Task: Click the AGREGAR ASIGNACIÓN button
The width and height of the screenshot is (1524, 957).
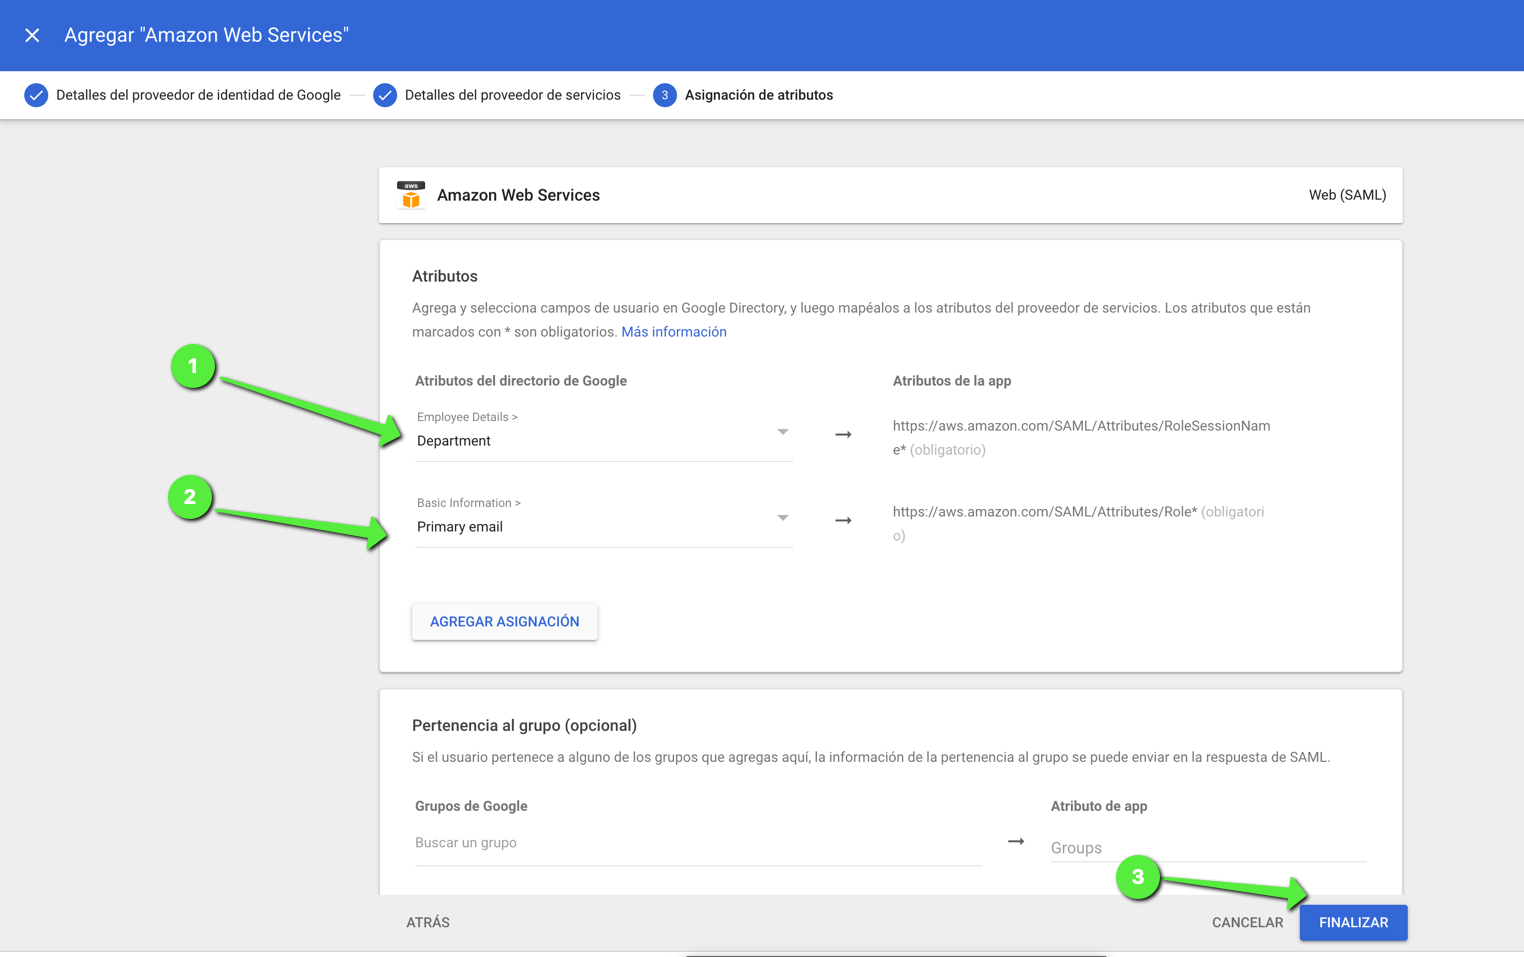Action: click(505, 622)
